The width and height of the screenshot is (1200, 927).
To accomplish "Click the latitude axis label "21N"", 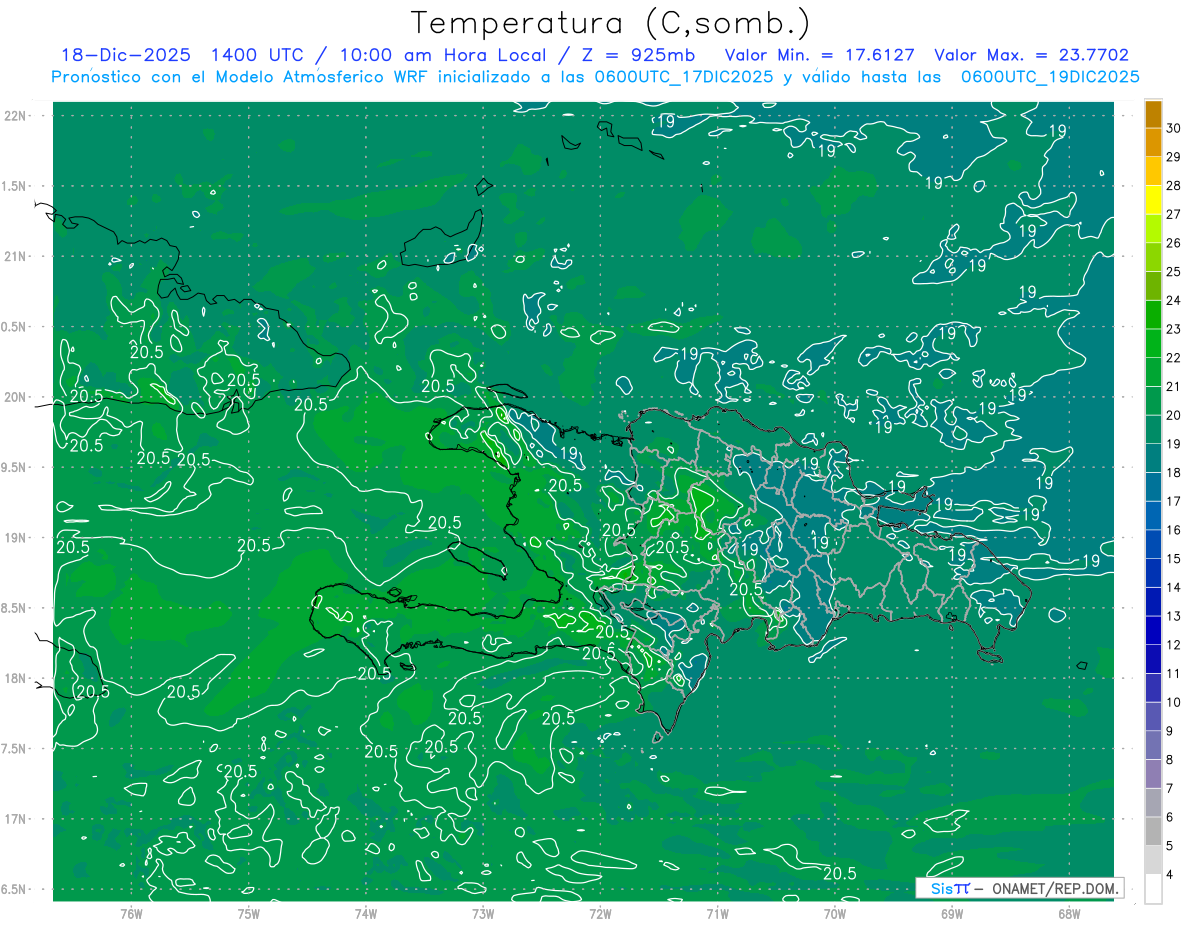I will point(16,256).
